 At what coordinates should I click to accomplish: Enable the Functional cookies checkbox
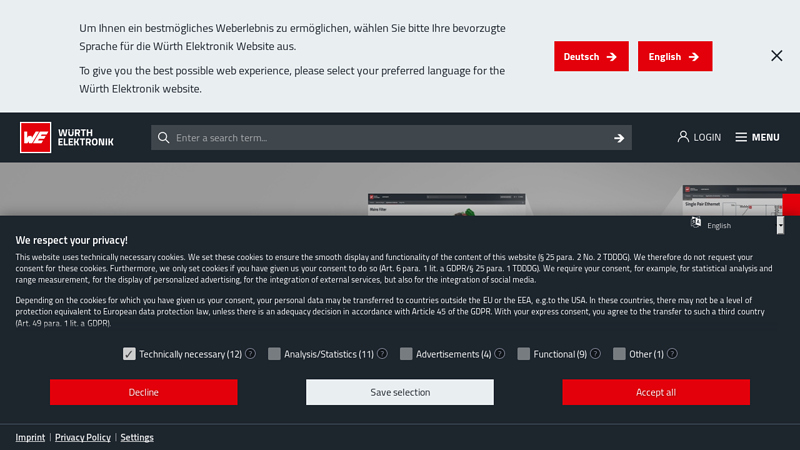(523, 354)
